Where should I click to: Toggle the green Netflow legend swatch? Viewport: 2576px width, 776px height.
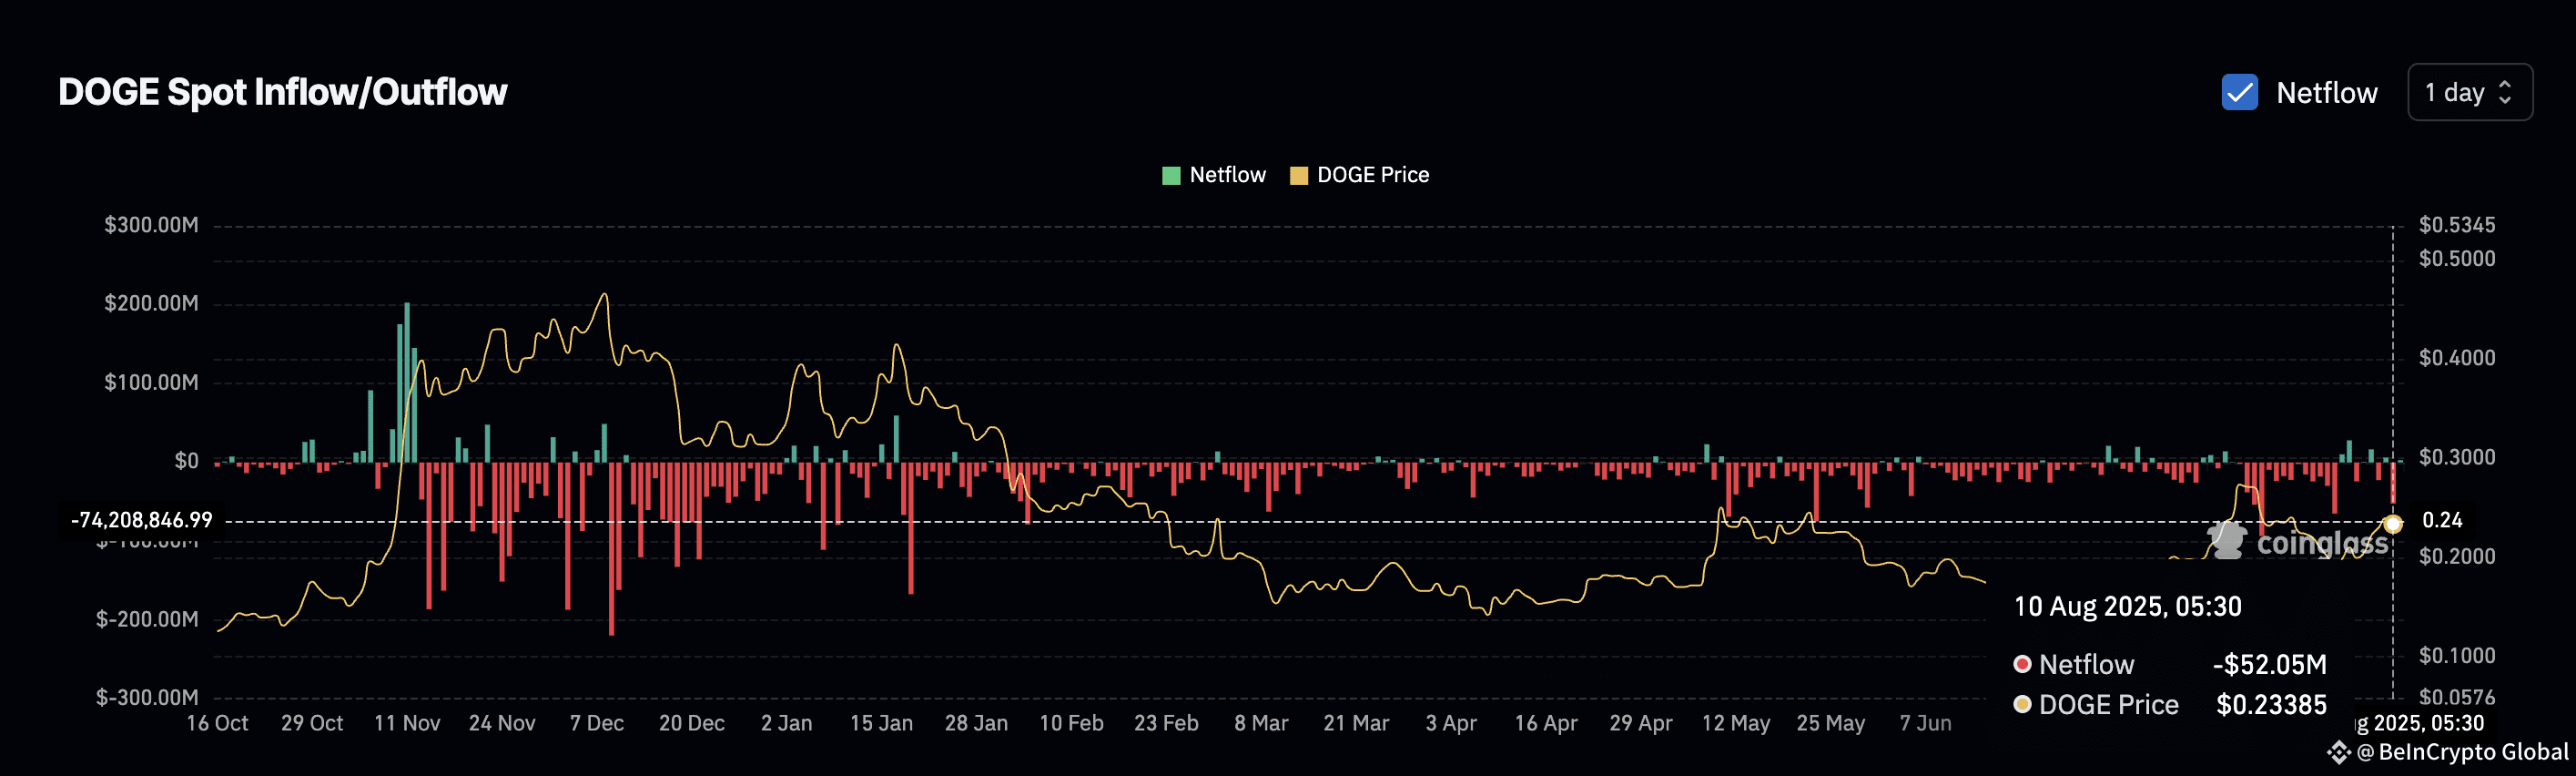tap(1171, 175)
